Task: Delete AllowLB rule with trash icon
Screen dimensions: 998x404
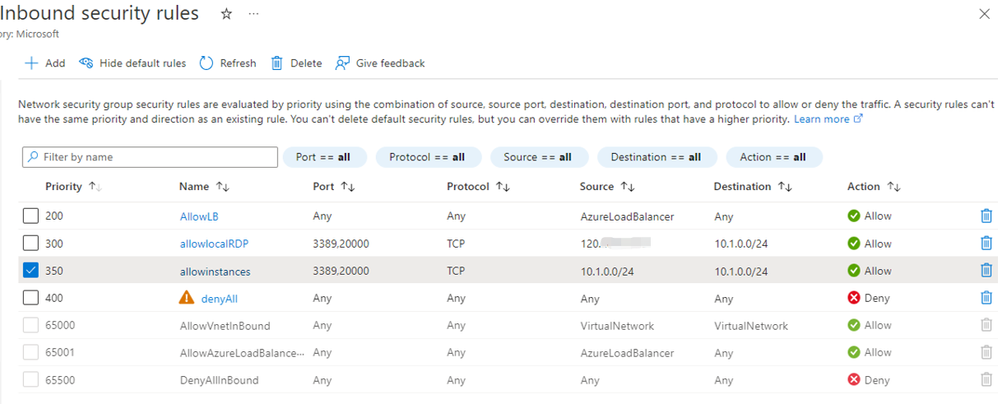Action: tap(986, 216)
